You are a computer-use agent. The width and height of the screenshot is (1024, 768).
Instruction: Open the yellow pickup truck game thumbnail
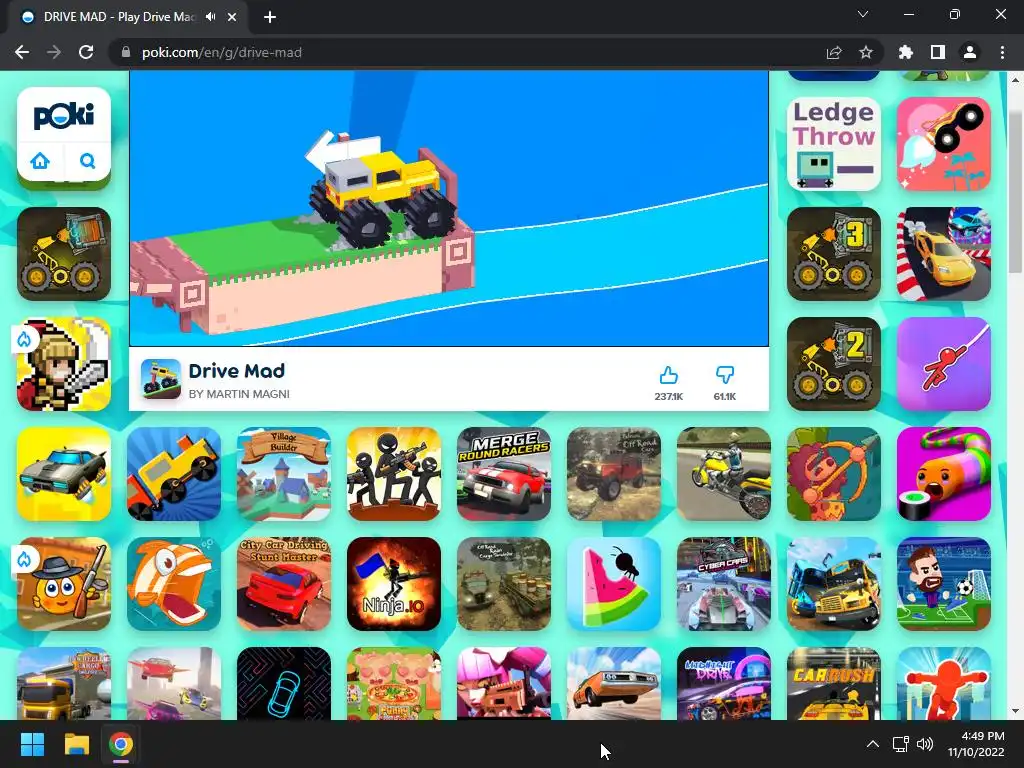(174, 474)
